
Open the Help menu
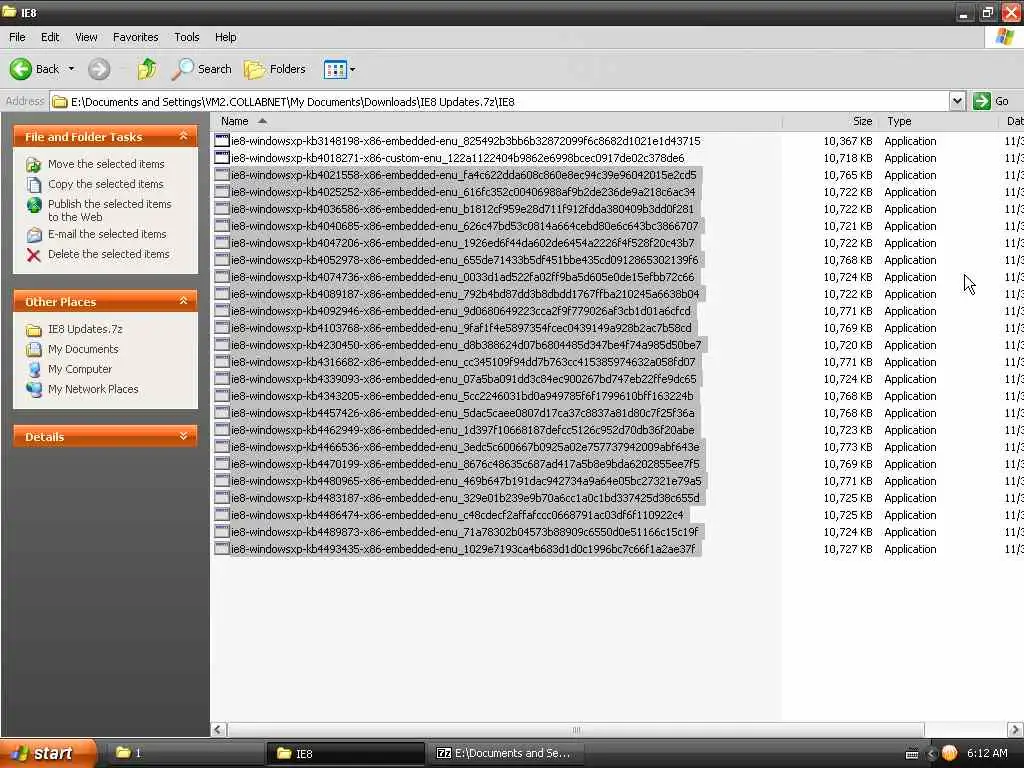(x=225, y=37)
